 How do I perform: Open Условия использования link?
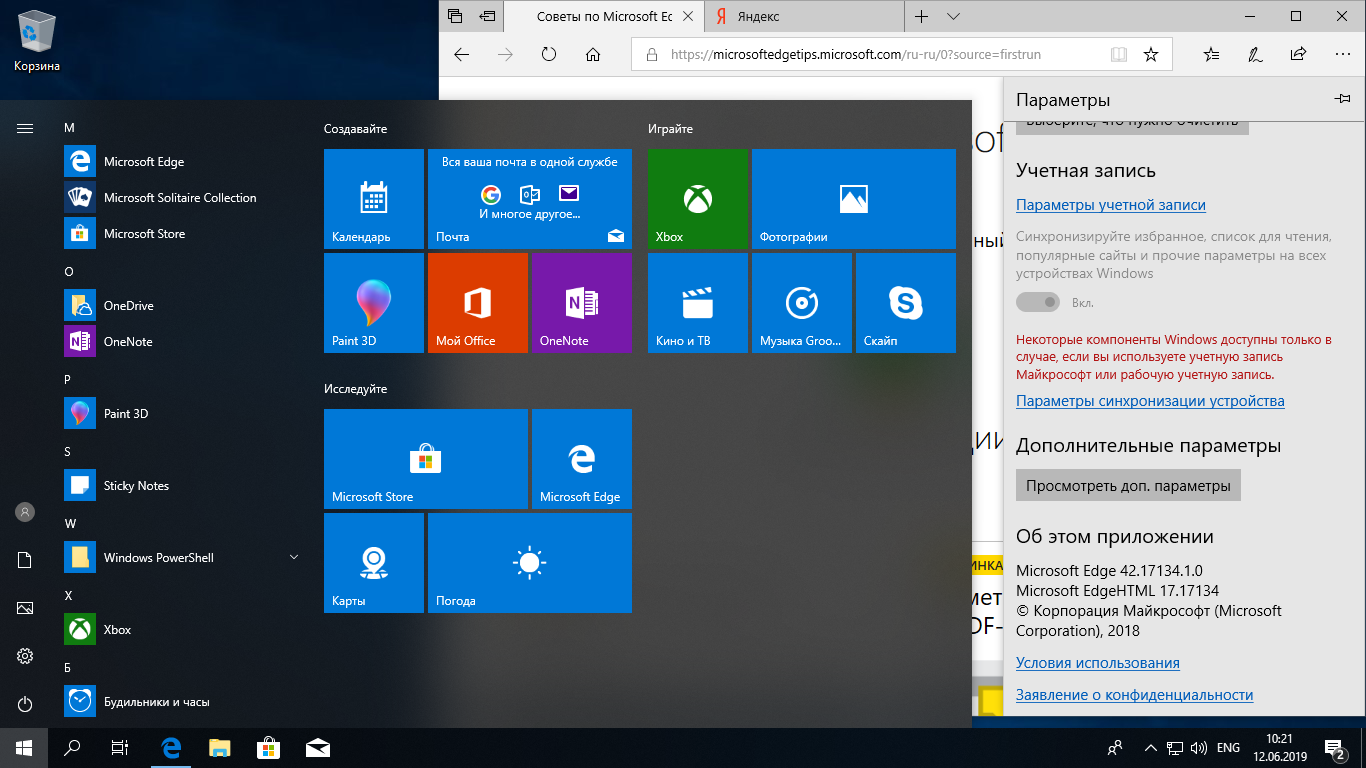pyautogui.click(x=1098, y=663)
